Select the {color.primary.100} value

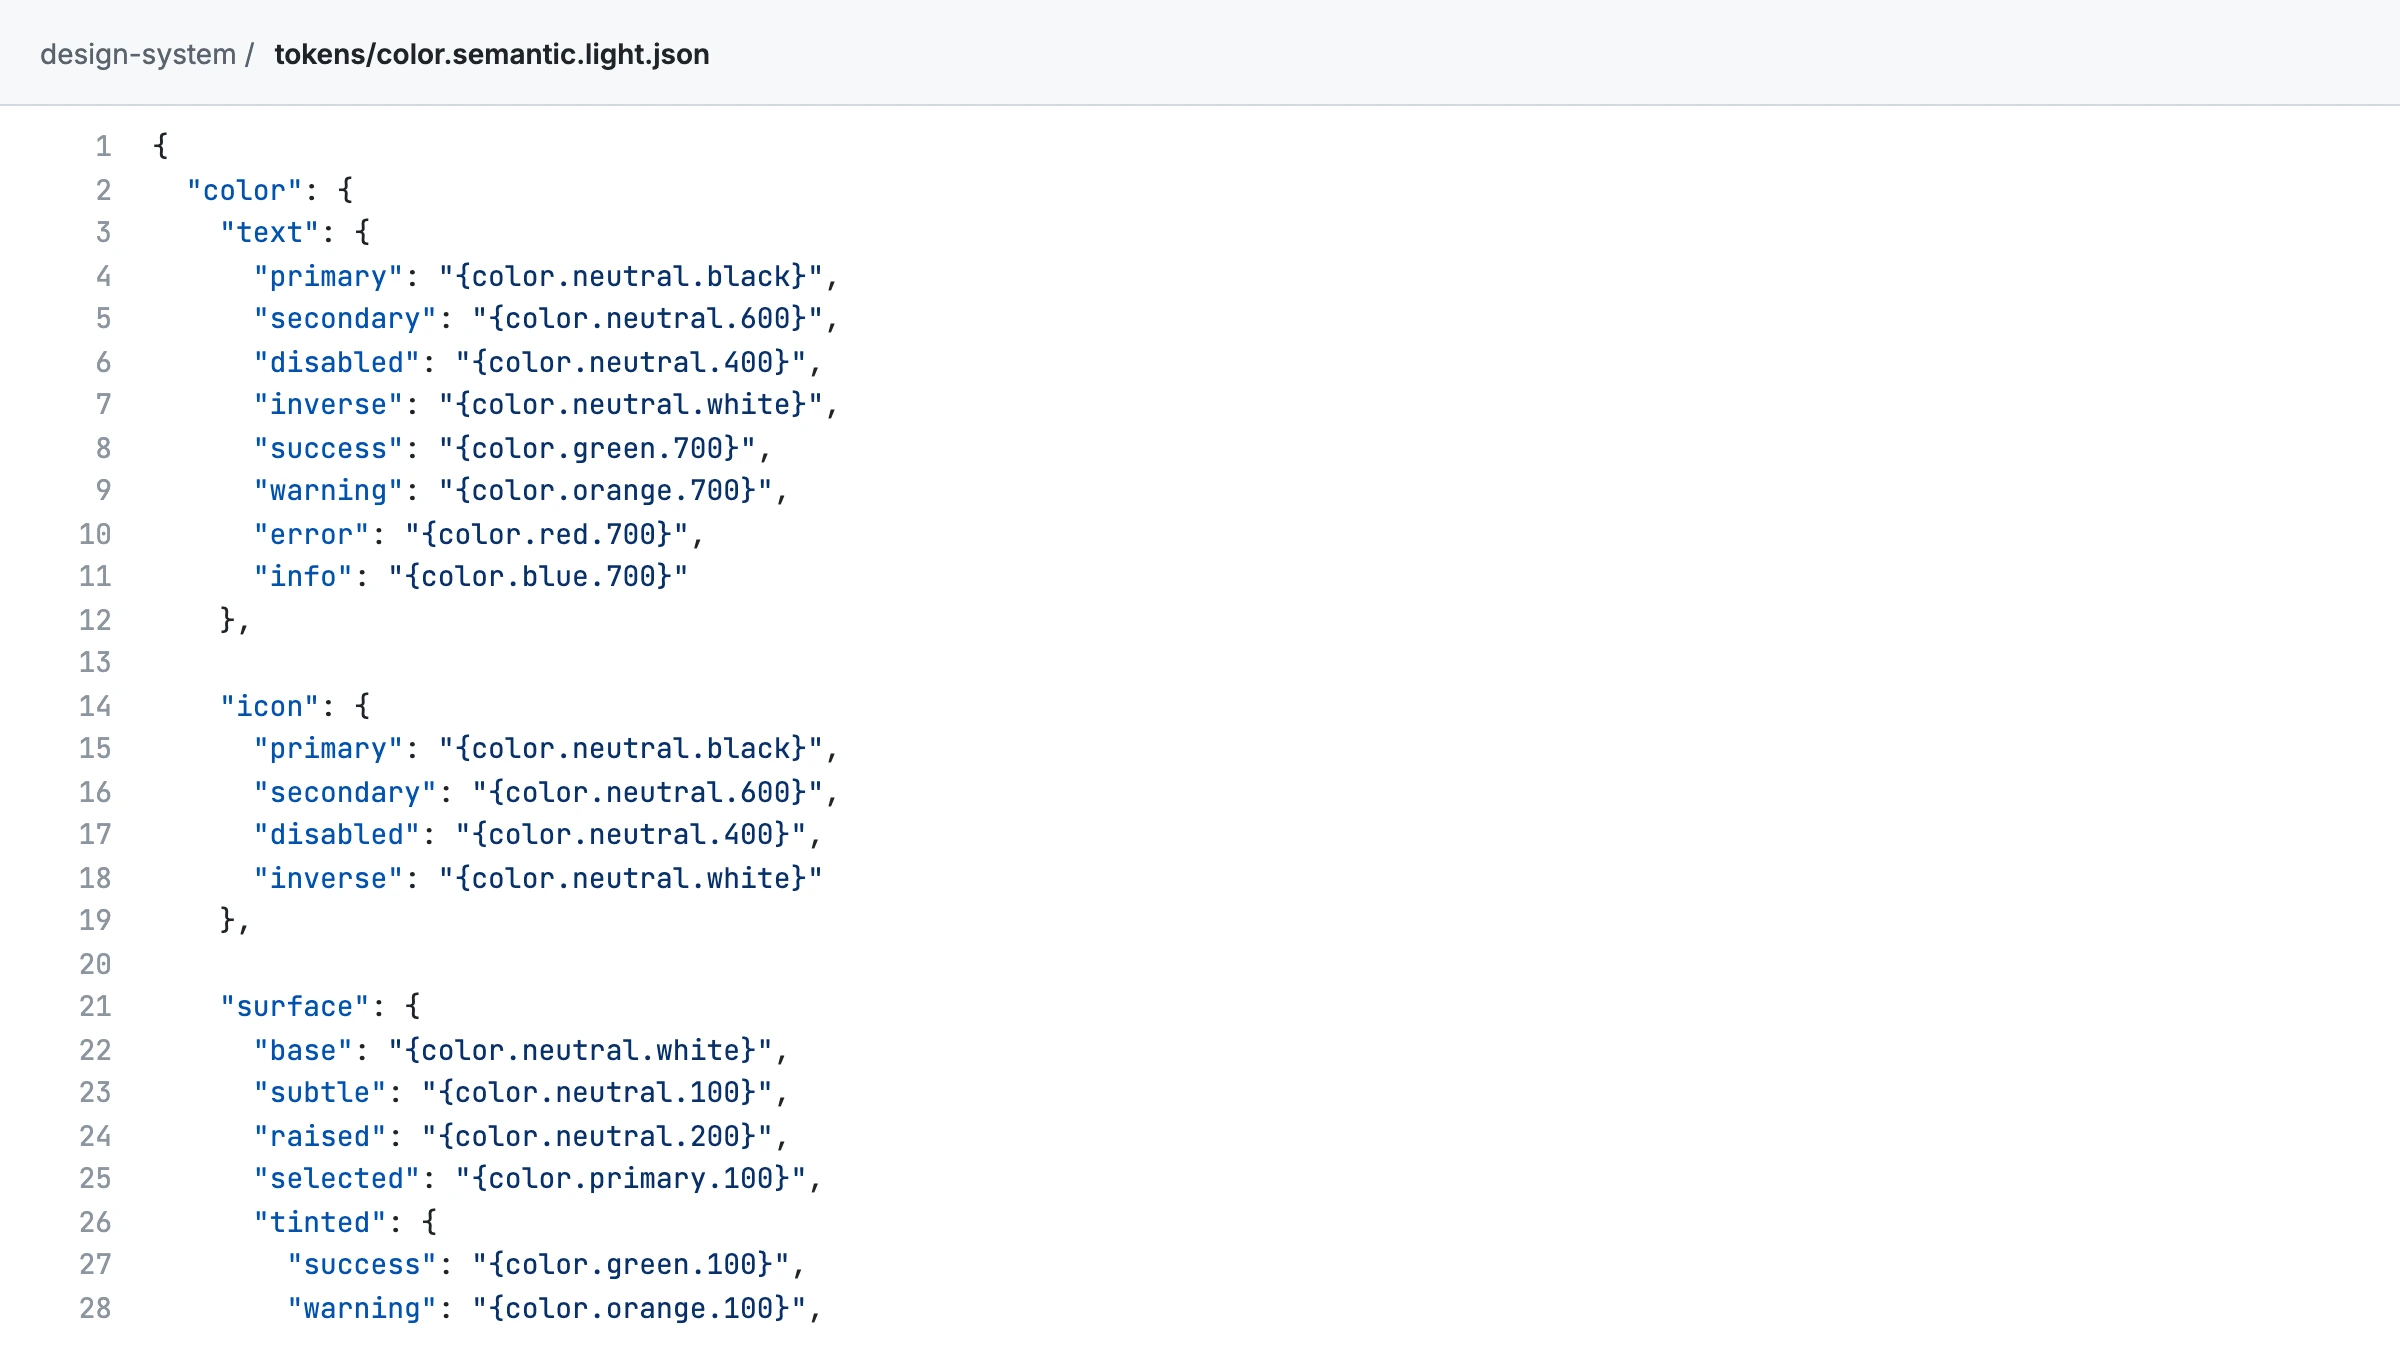(631, 1179)
